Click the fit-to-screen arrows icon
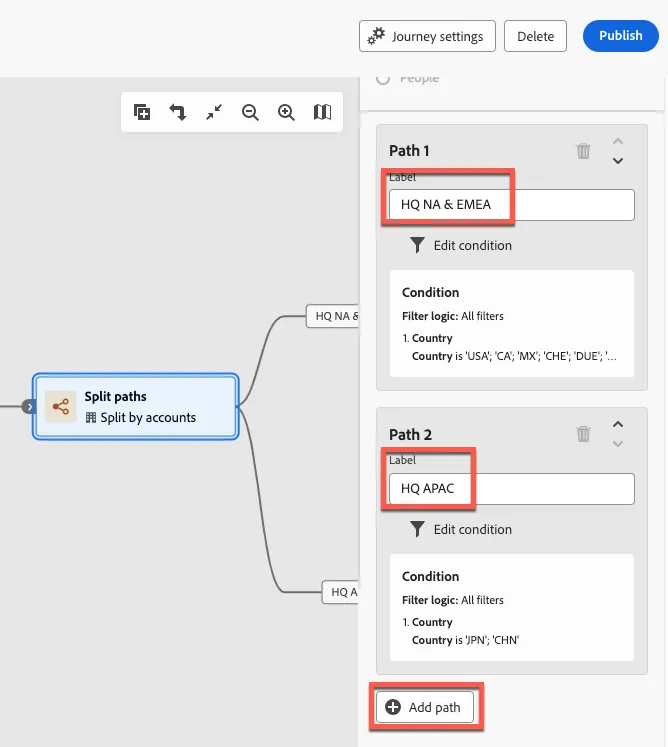Image resolution: width=668 pixels, height=747 pixels. click(214, 112)
